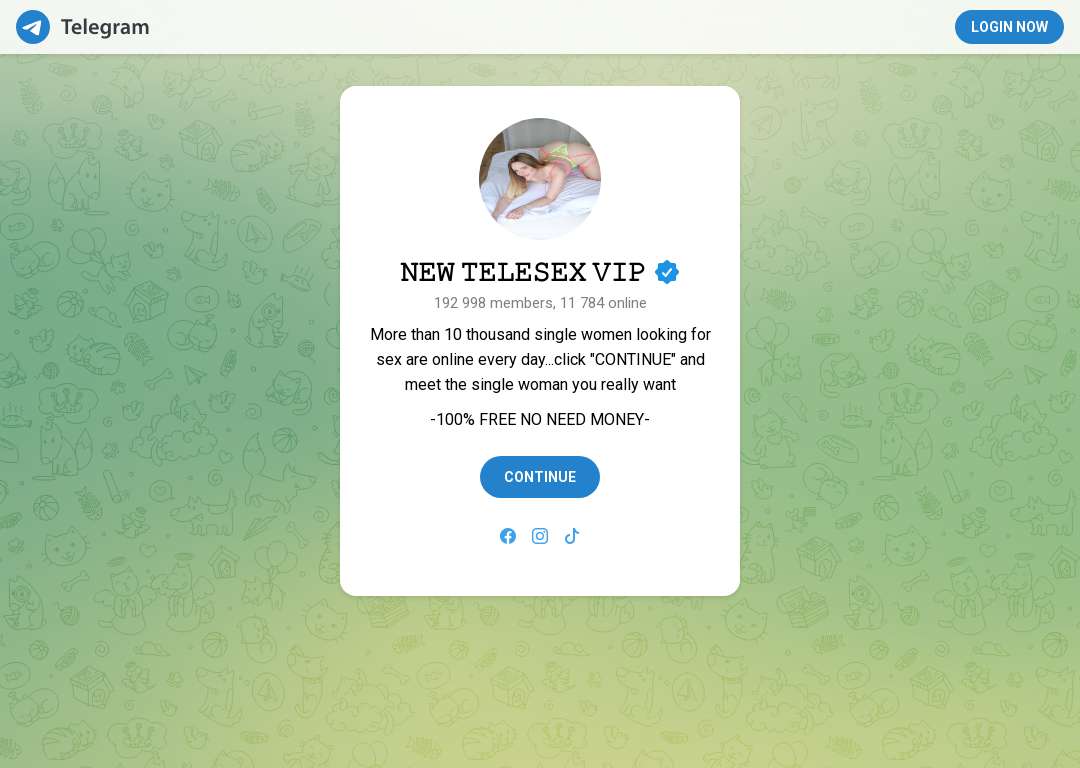This screenshot has height=768, width=1080.
Task: Click the 100% FREE NO NEED MONEY line
Action: point(540,419)
